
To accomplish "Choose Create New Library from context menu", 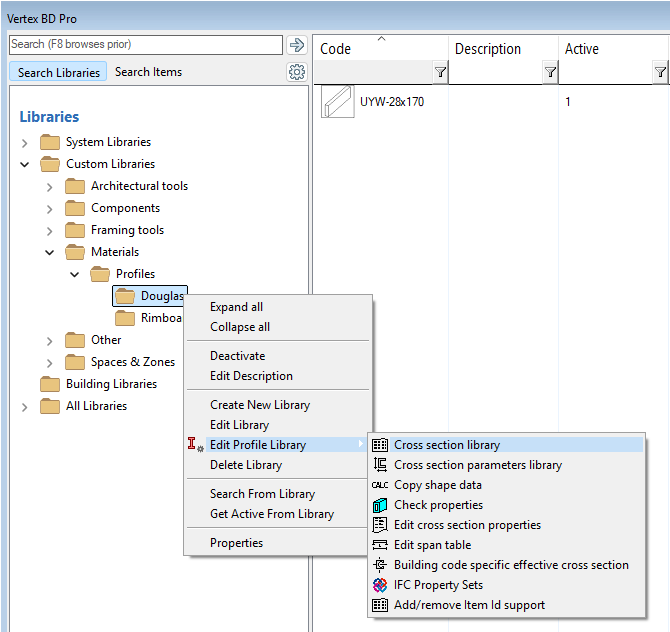I will point(260,405).
